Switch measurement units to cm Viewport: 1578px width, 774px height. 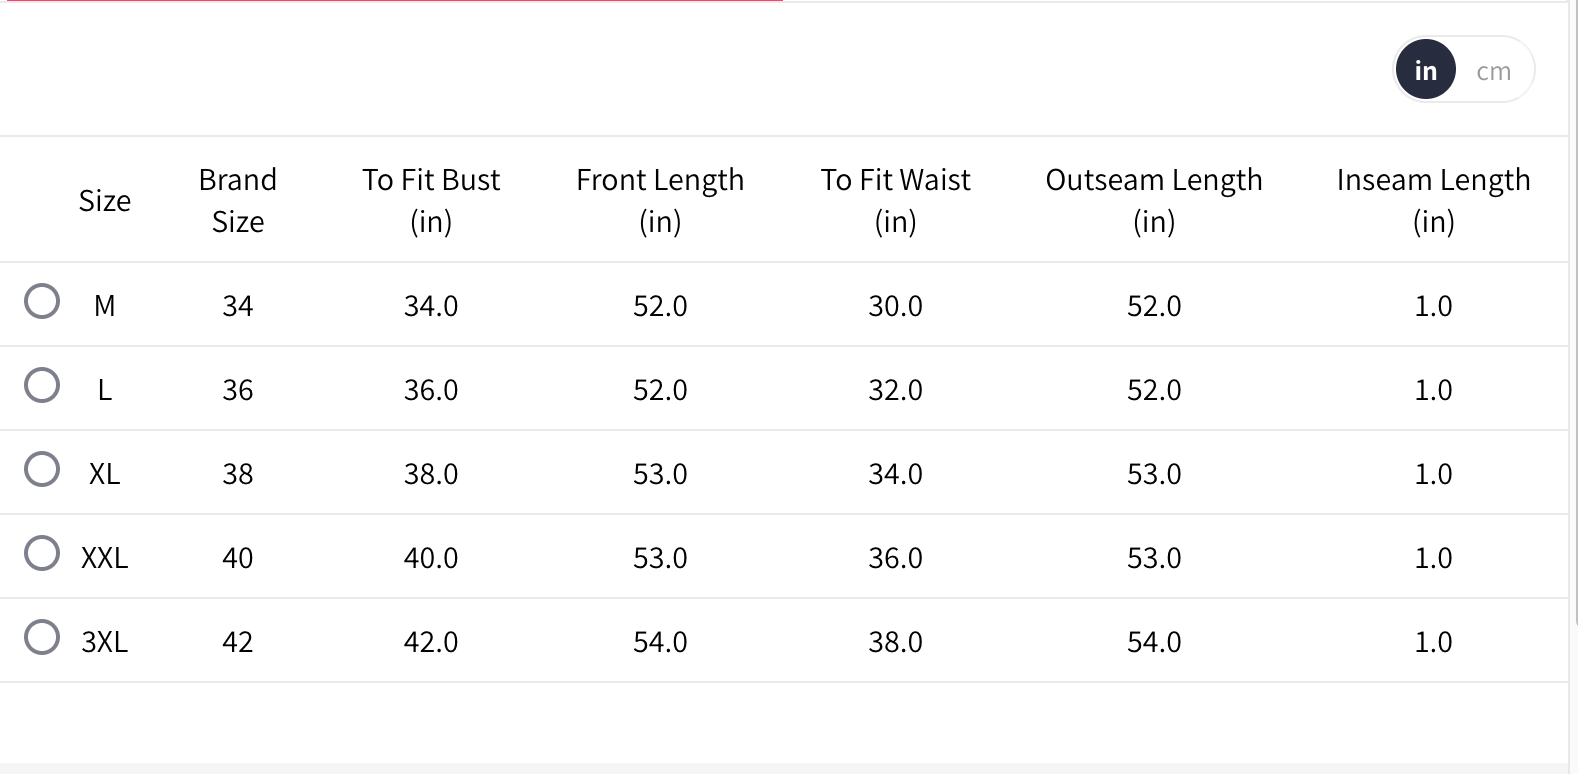(x=1493, y=71)
